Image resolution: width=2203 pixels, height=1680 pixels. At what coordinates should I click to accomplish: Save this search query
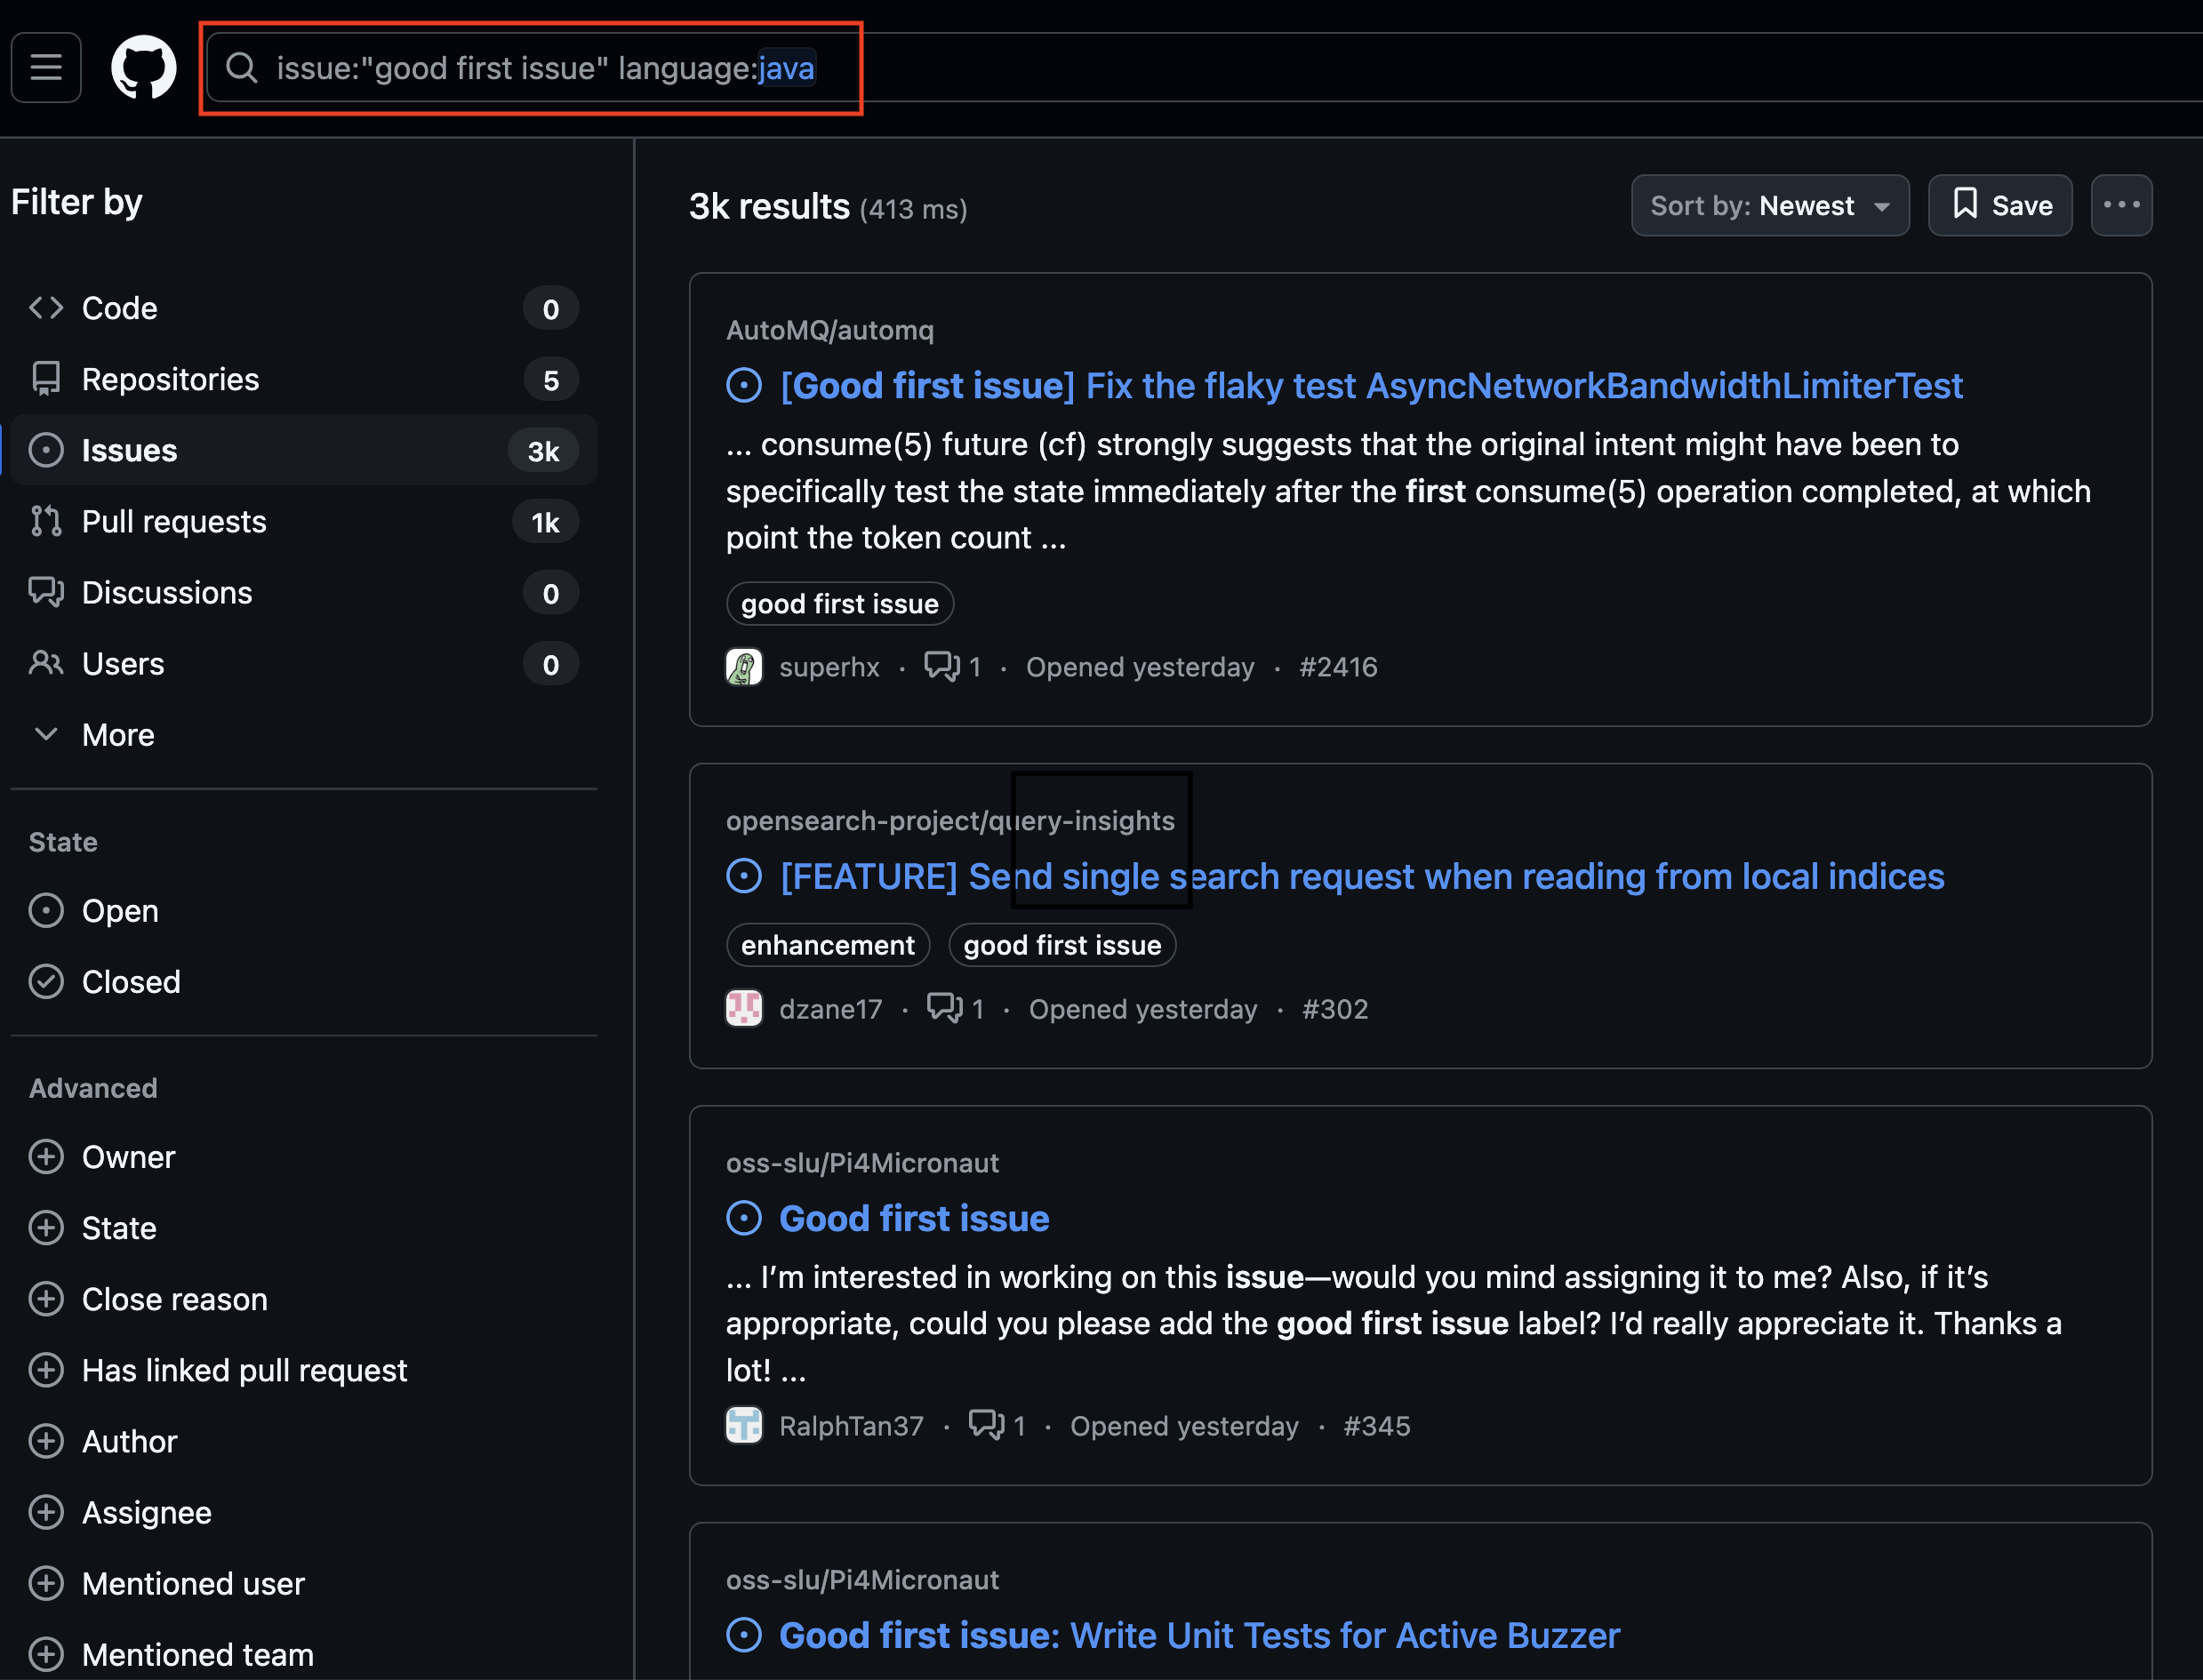point(2000,205)
